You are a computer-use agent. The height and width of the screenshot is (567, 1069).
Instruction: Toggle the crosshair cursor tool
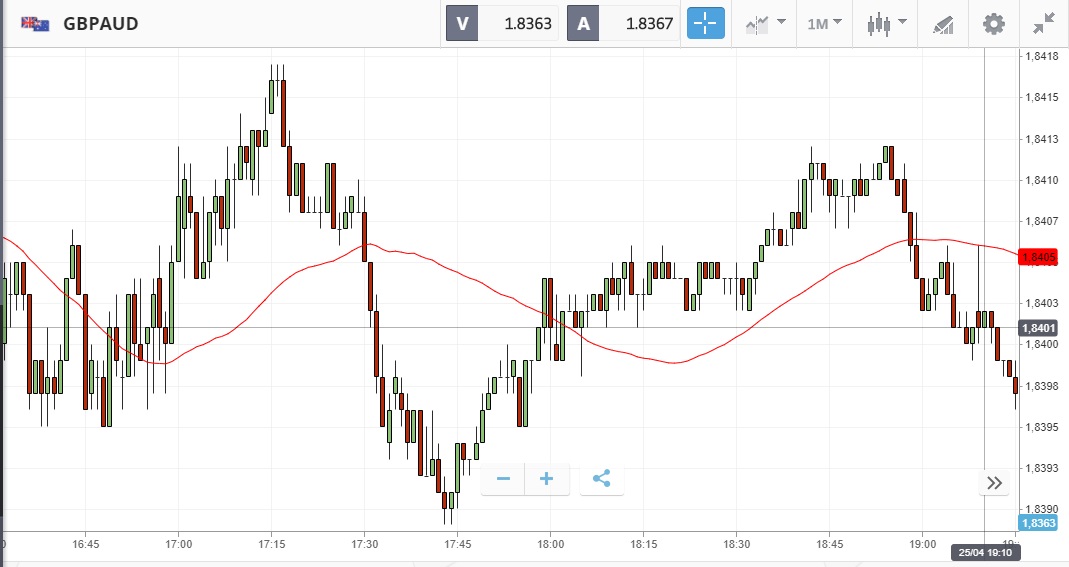[706, 24]
